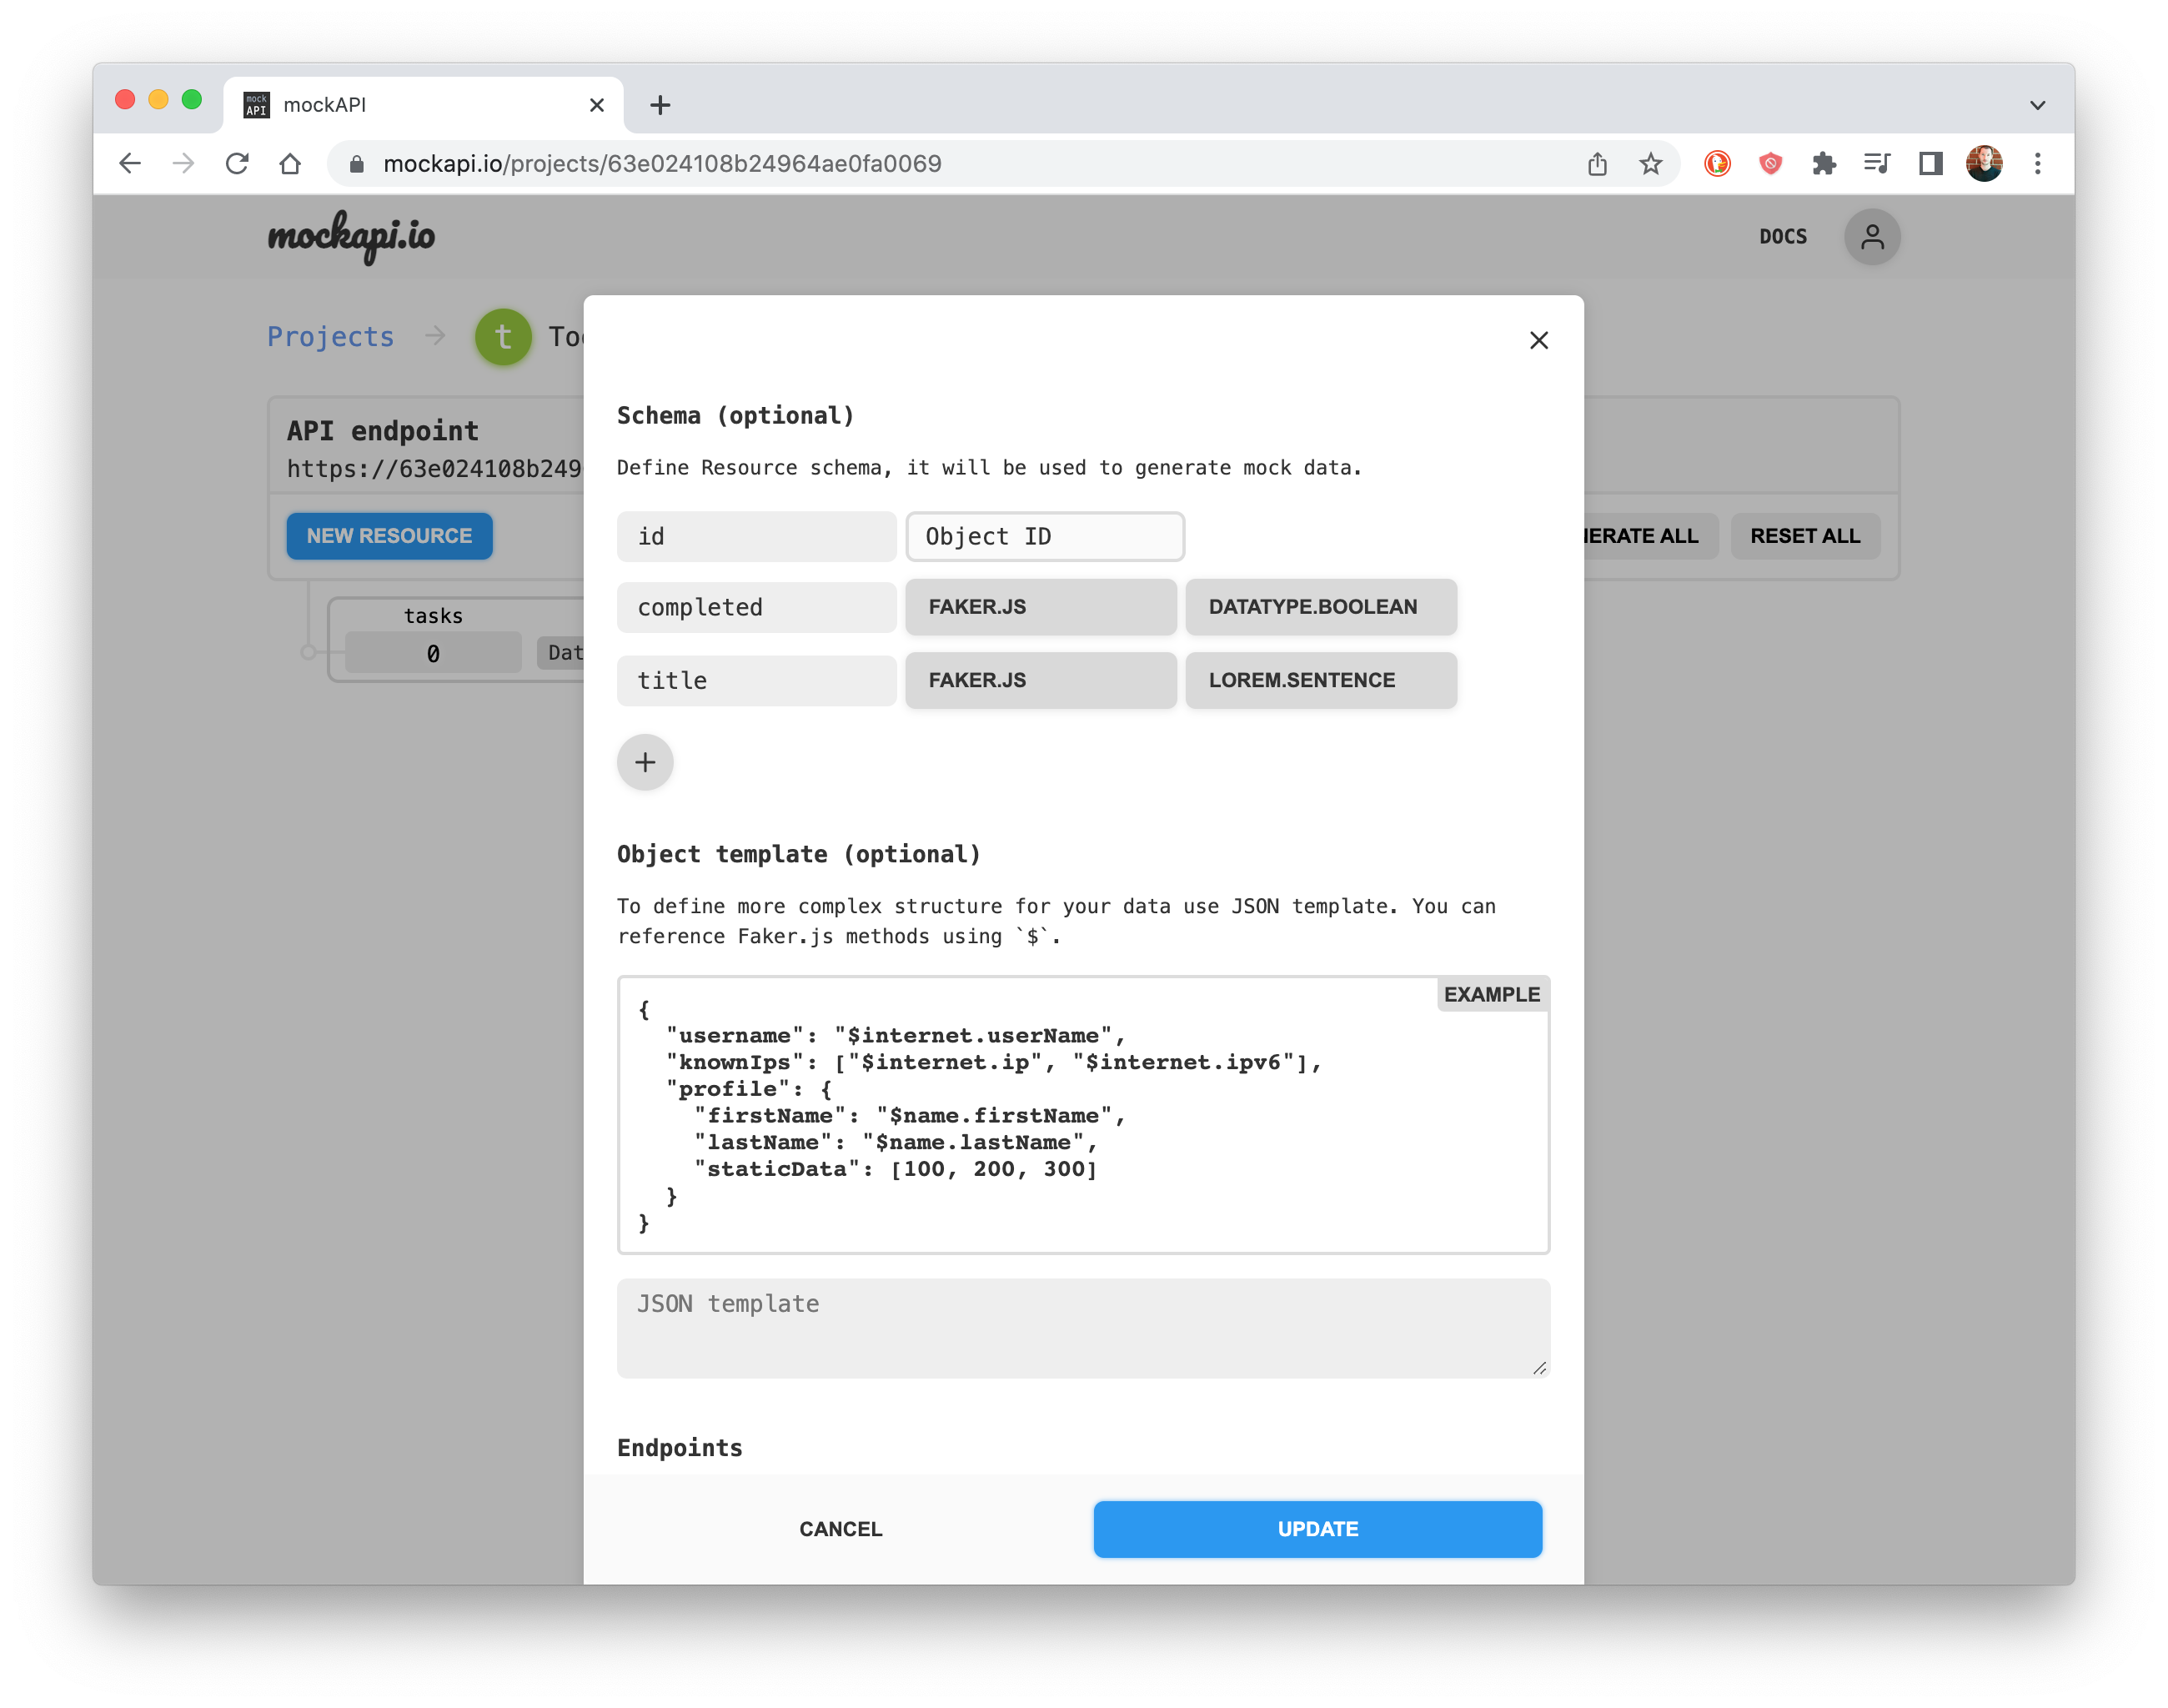Click the browser forward arrow
This screenshot has height=1708, width=2168.
point(183,163)
